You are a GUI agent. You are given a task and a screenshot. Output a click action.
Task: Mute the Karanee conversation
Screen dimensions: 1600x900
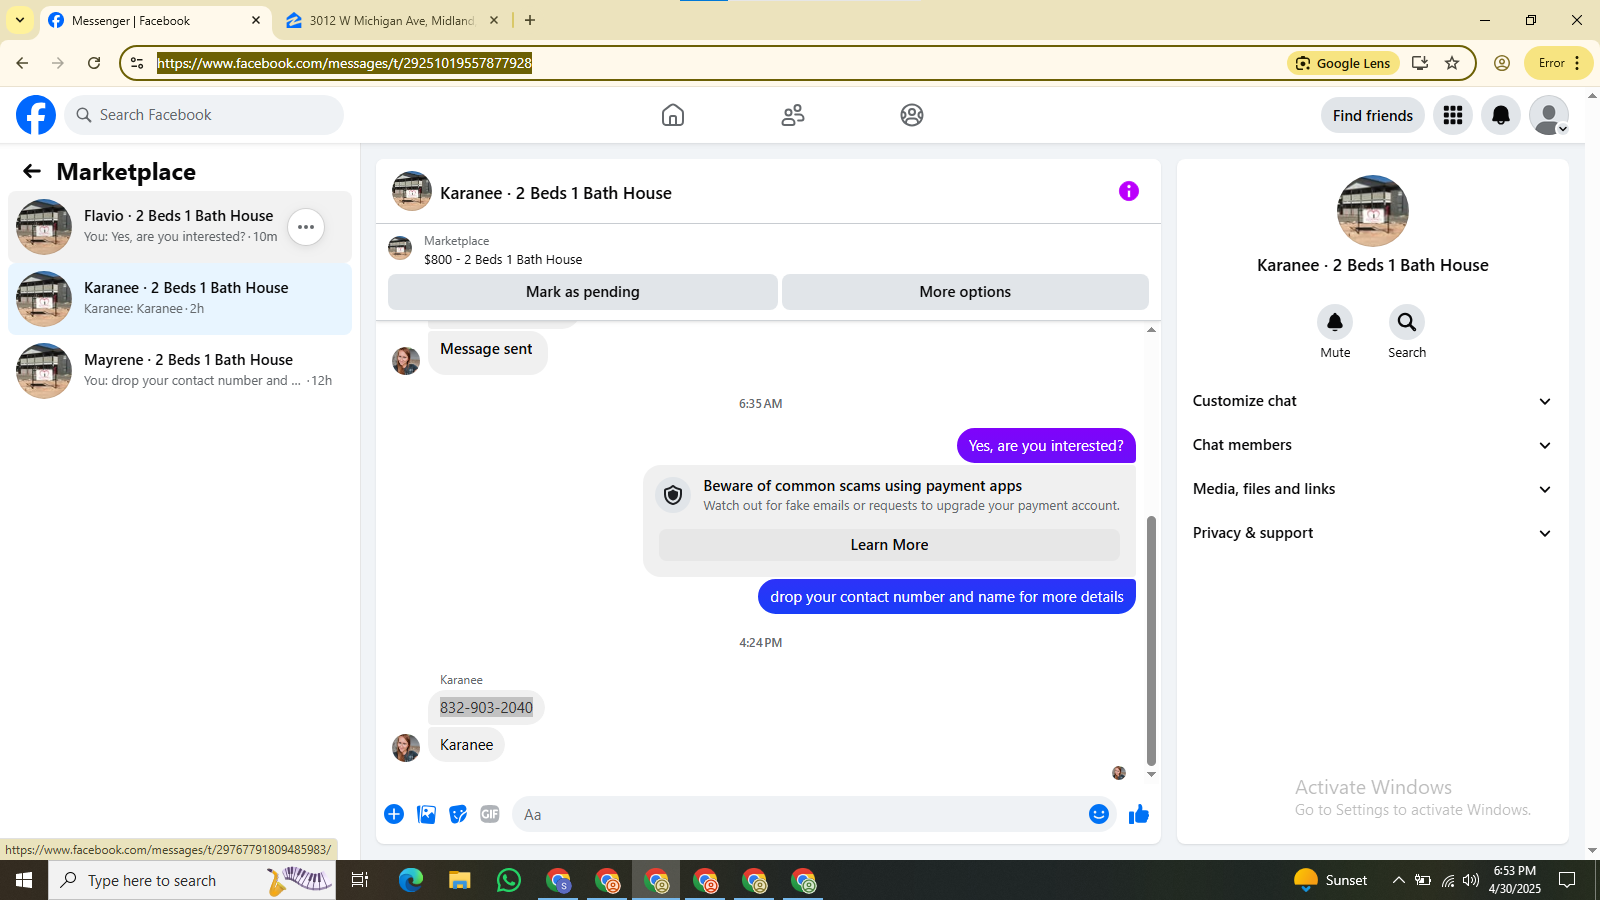click(1335, 322)
